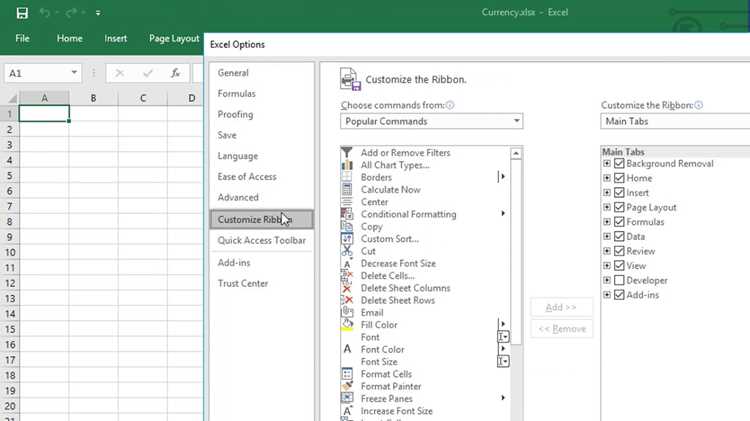Open the Name Box dropdown arrow

tap(74, 73)
